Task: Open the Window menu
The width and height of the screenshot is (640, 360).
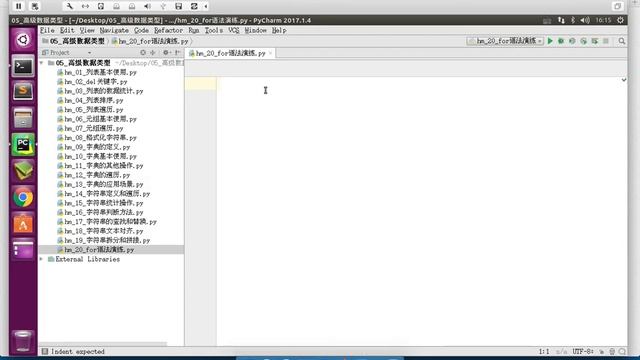Action: tap(256, 31)
